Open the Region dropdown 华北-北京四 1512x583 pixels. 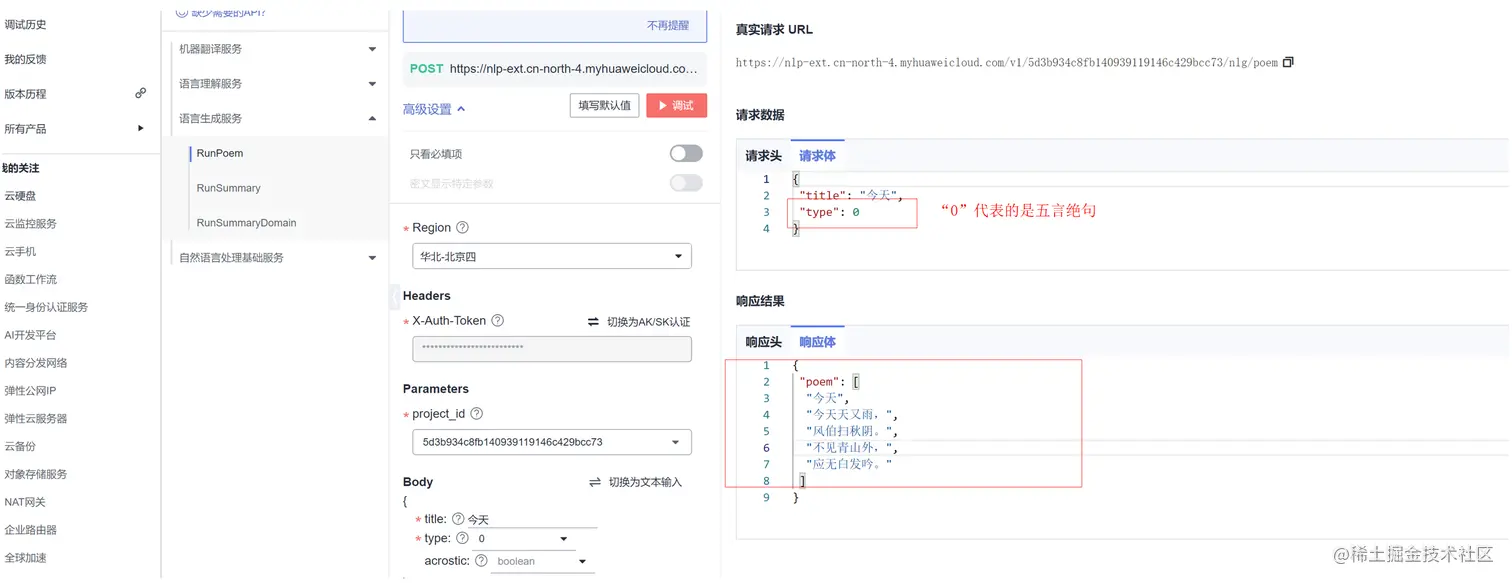552,256
